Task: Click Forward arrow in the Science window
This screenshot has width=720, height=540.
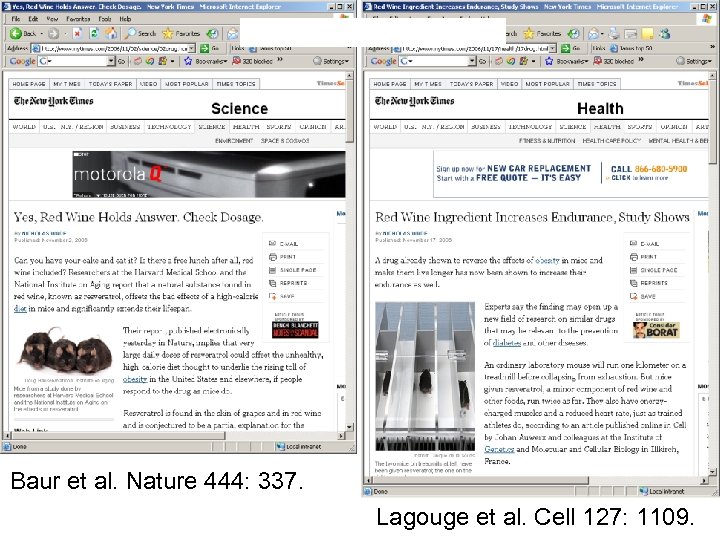Action: pyautogui.click(x=53, y=34)
